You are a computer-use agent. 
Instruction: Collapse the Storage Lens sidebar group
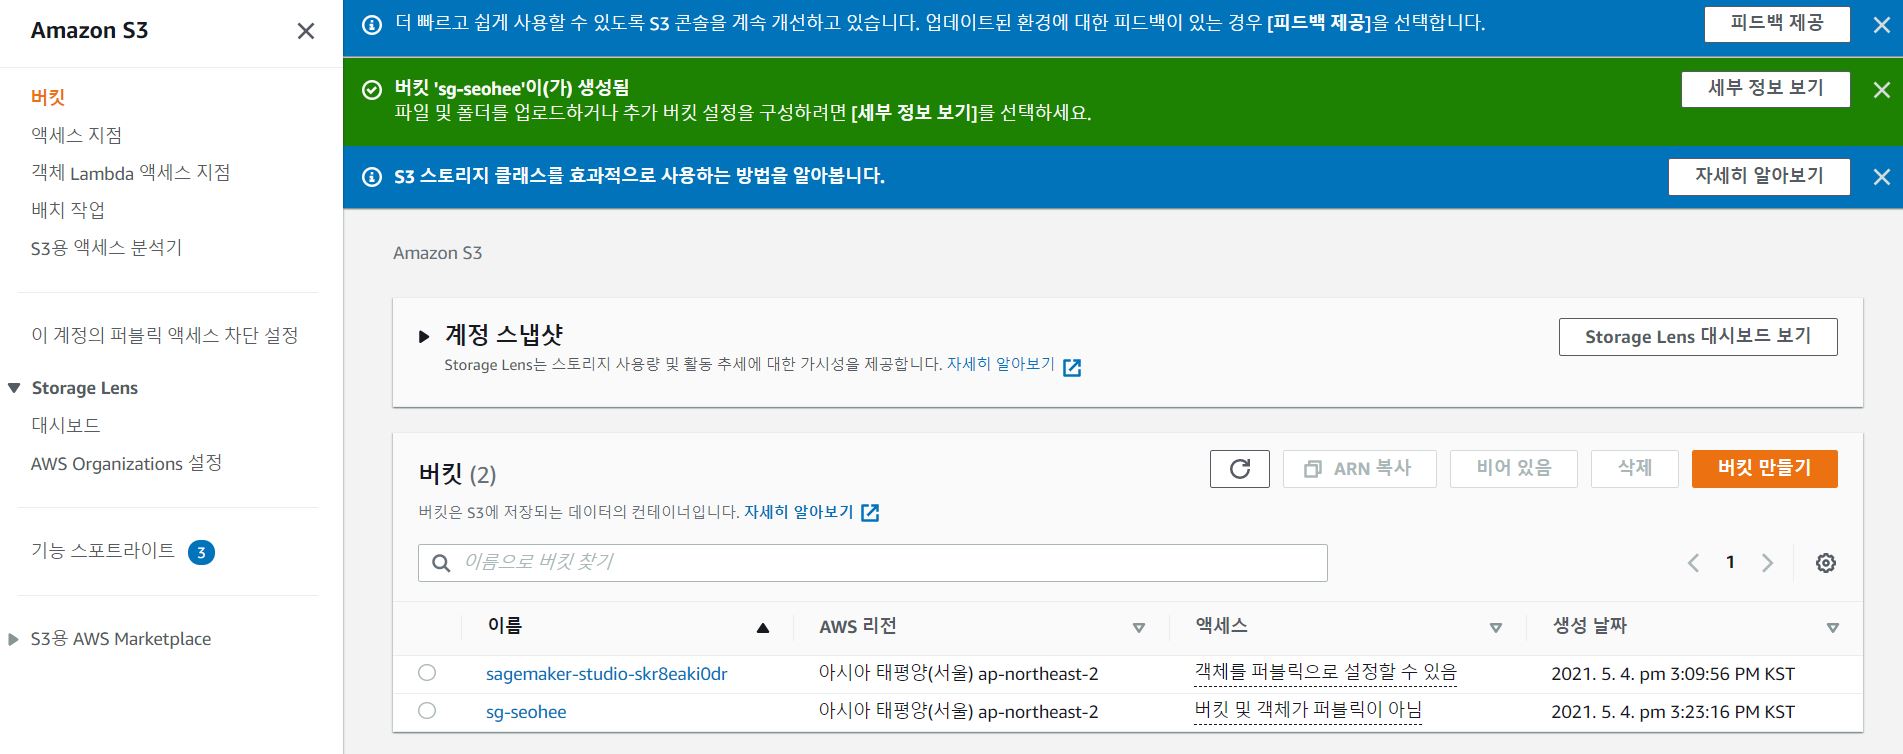coord(14,388)
